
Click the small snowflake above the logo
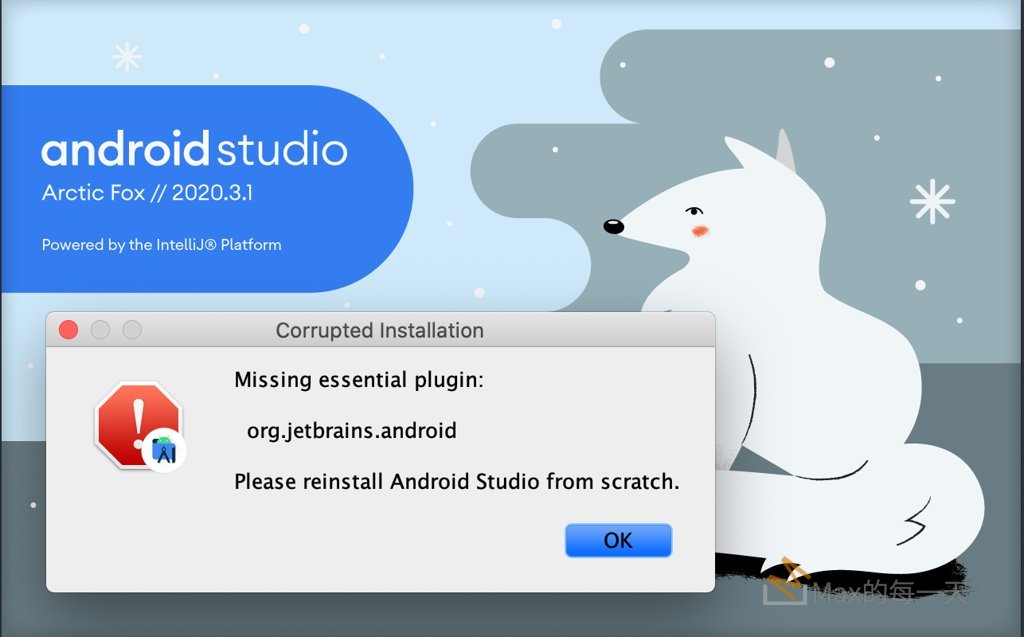127,56
